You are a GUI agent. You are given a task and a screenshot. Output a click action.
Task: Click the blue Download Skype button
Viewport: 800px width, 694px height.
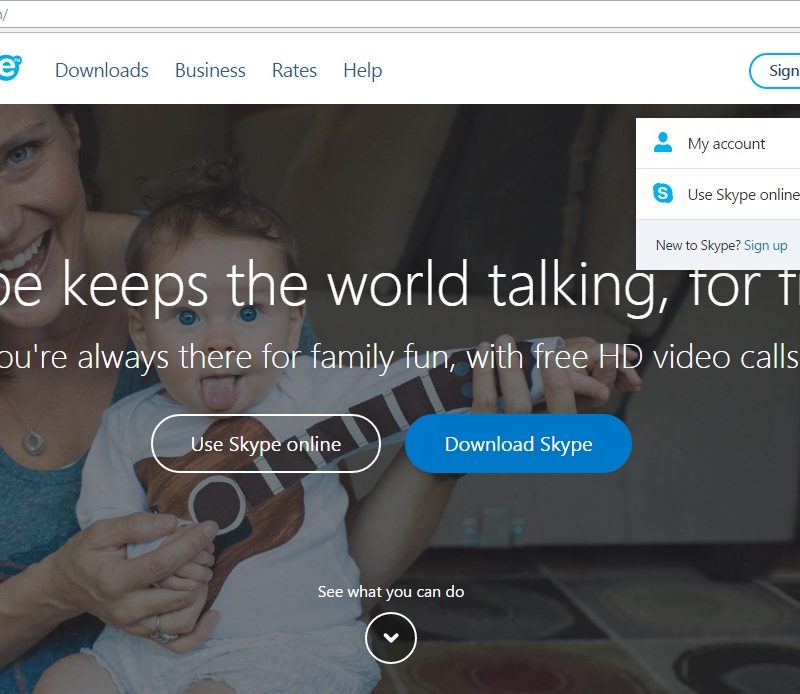pyautogui.click(x=518, y=444)
